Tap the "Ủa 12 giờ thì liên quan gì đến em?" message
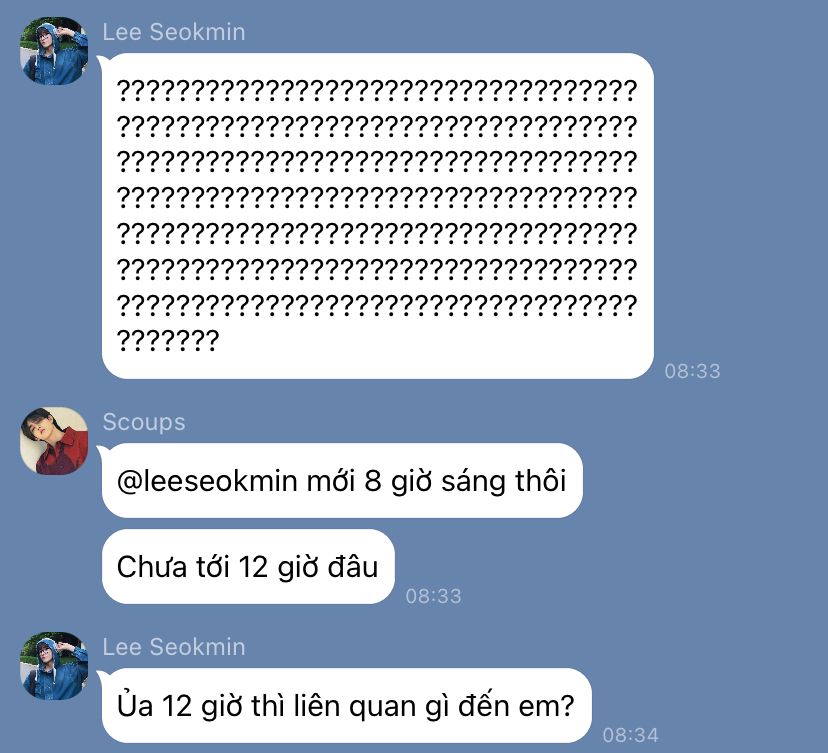 [346, 705]
